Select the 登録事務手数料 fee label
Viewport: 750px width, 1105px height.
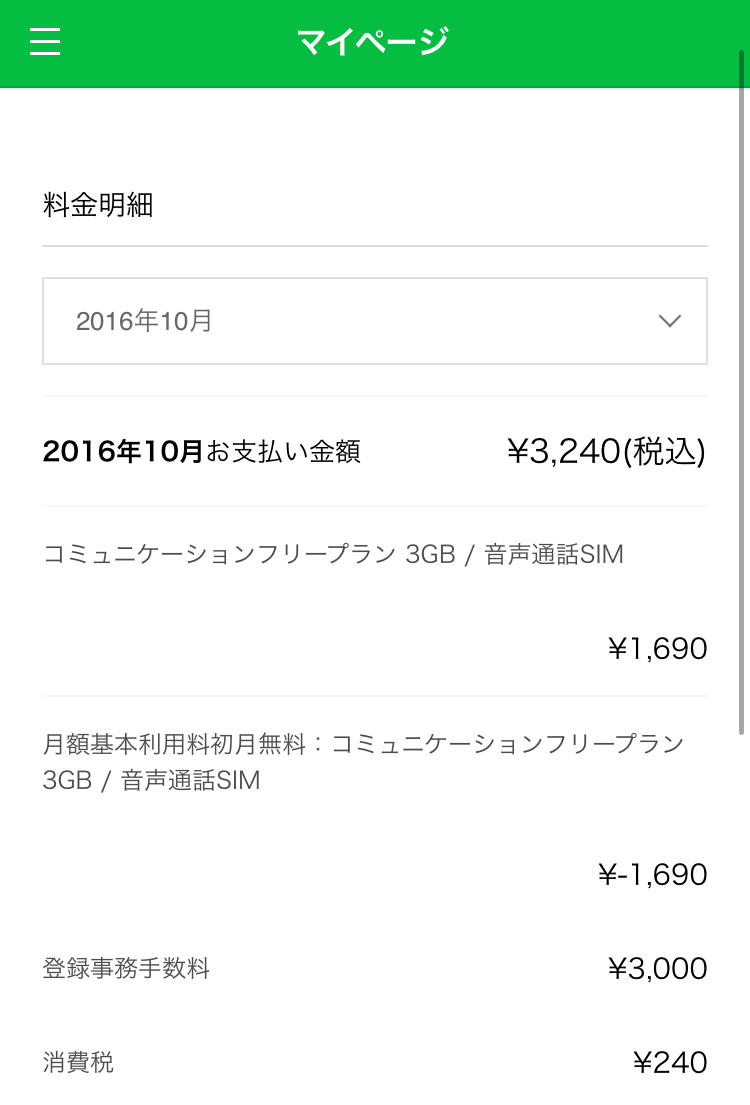coord(126,968)
